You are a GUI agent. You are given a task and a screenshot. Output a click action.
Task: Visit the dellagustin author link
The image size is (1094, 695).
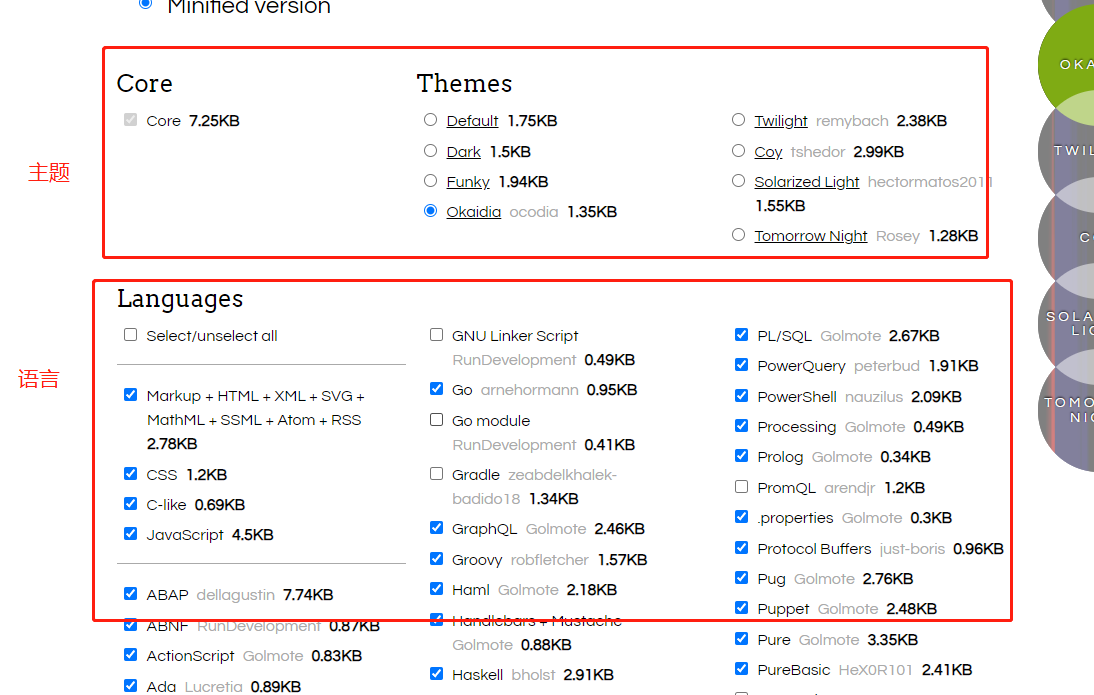236,595
